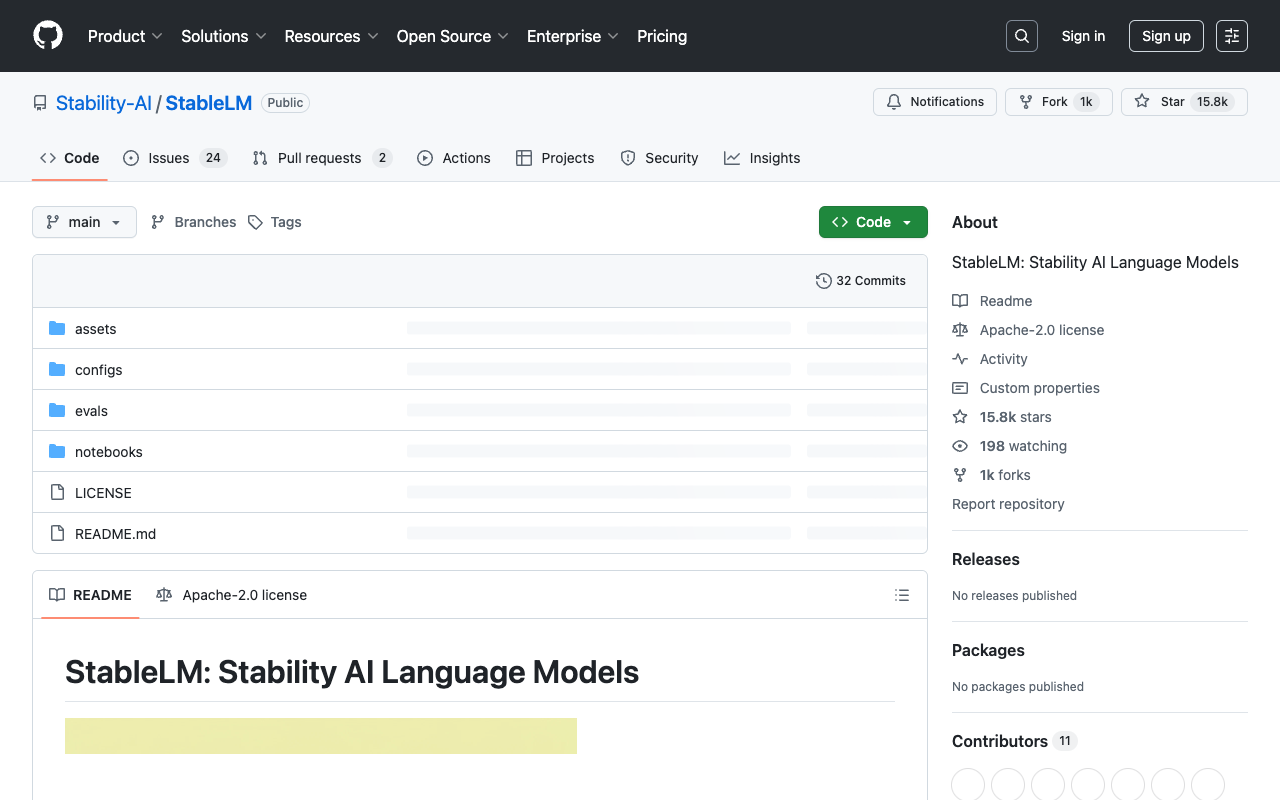Expand the Solutions menu
The image size is (1280, 800).
pos(224,36)
